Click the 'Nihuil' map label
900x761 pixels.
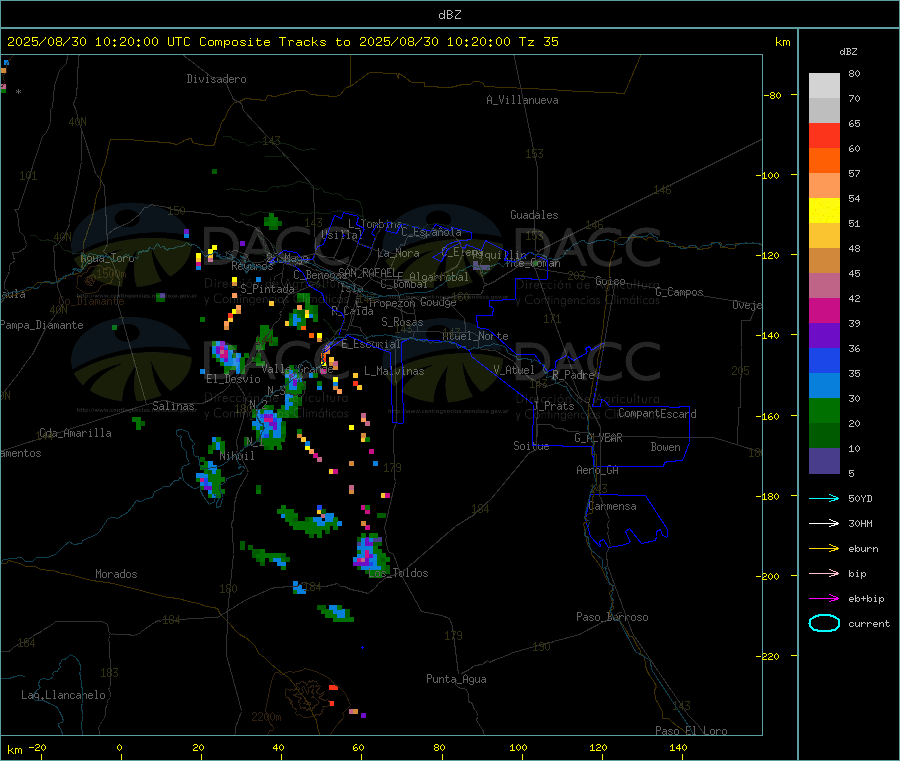[237, 456]
